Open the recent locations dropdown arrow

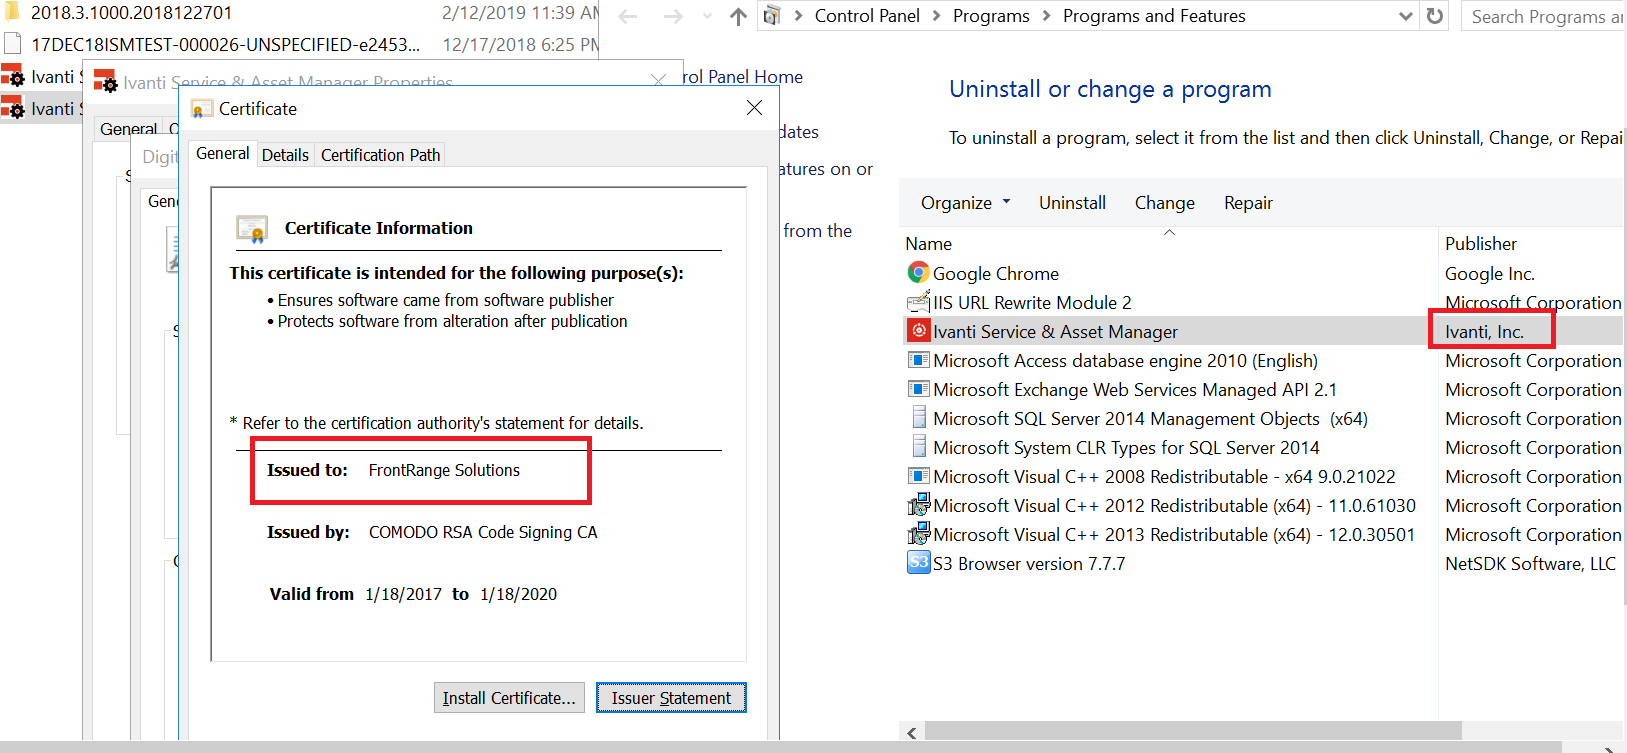707,16
